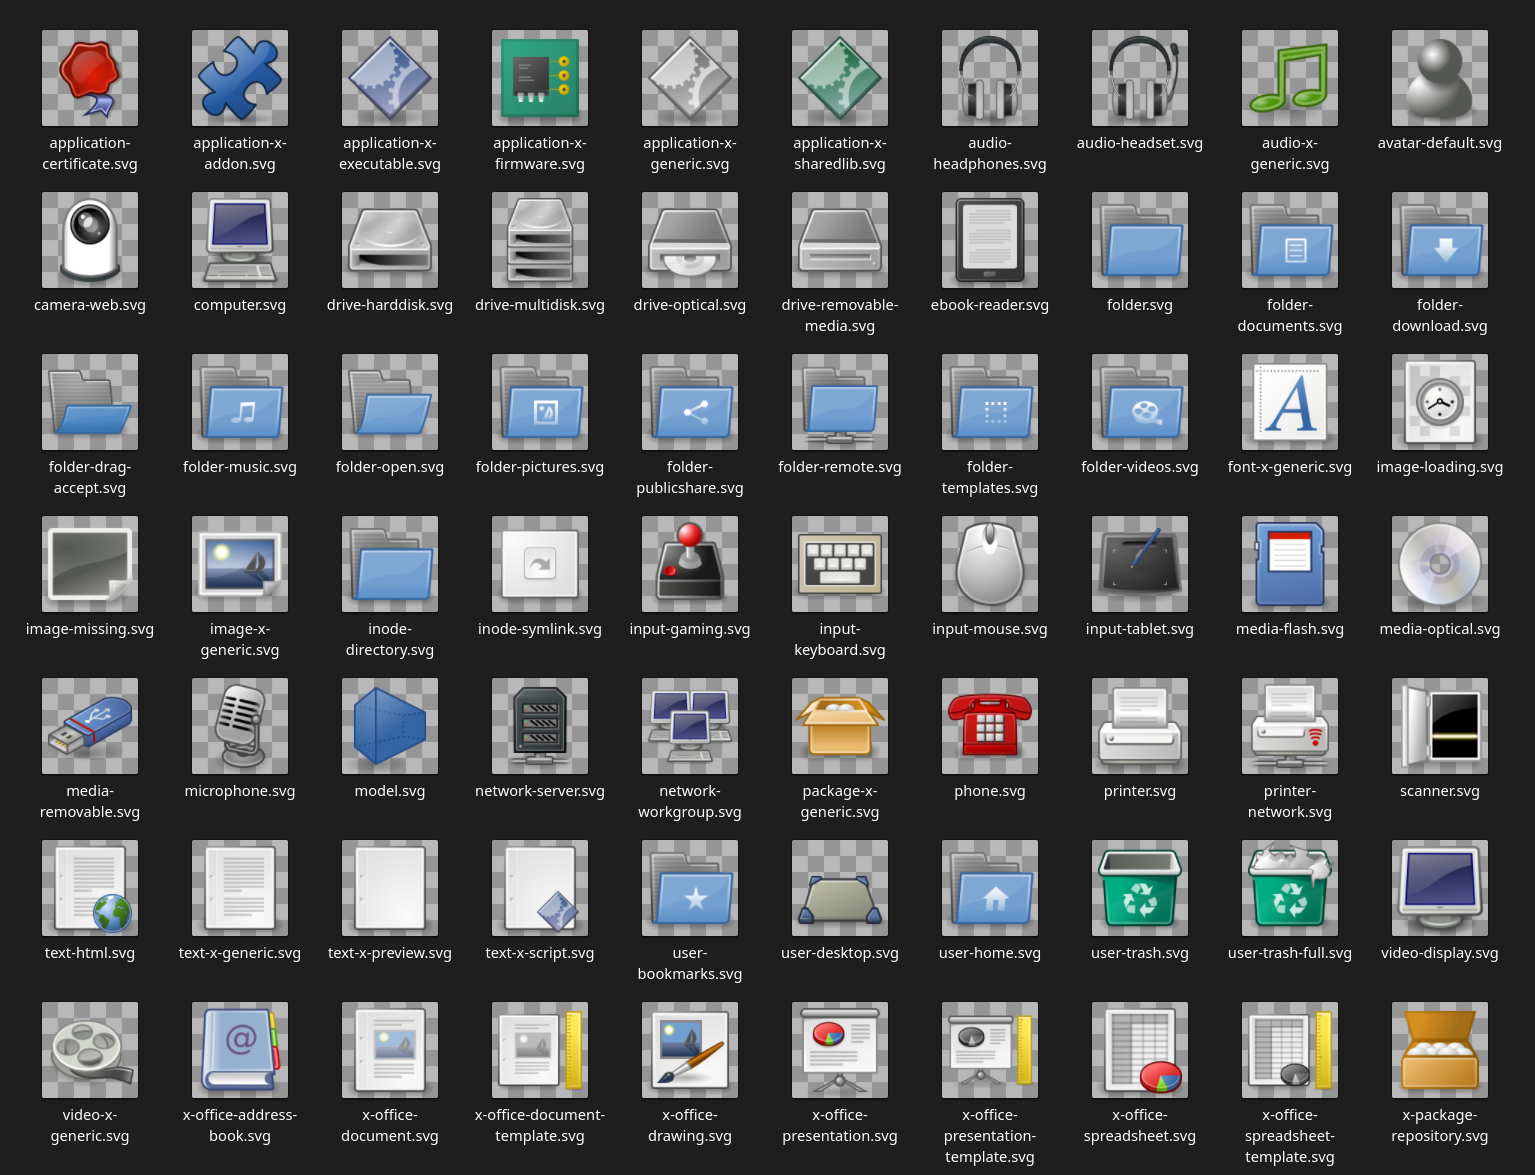This screenshot has height=1175, width=1535.
Task: Select the audio-headphones icon
Action: (990, 78)
